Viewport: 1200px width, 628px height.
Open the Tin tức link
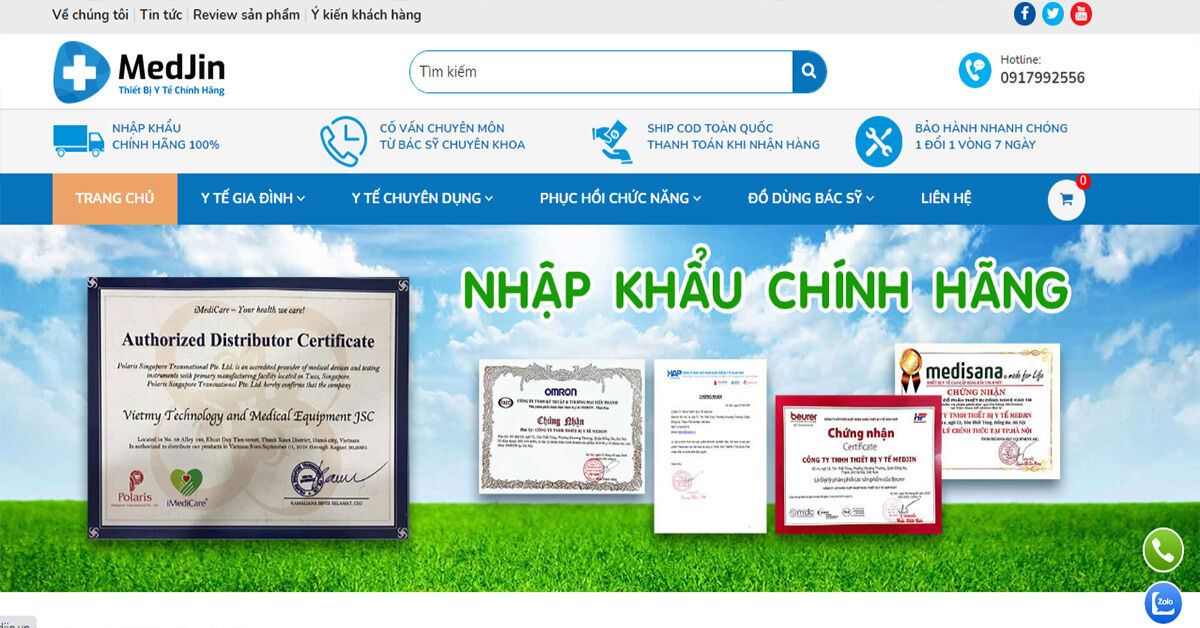coord(161,15)
